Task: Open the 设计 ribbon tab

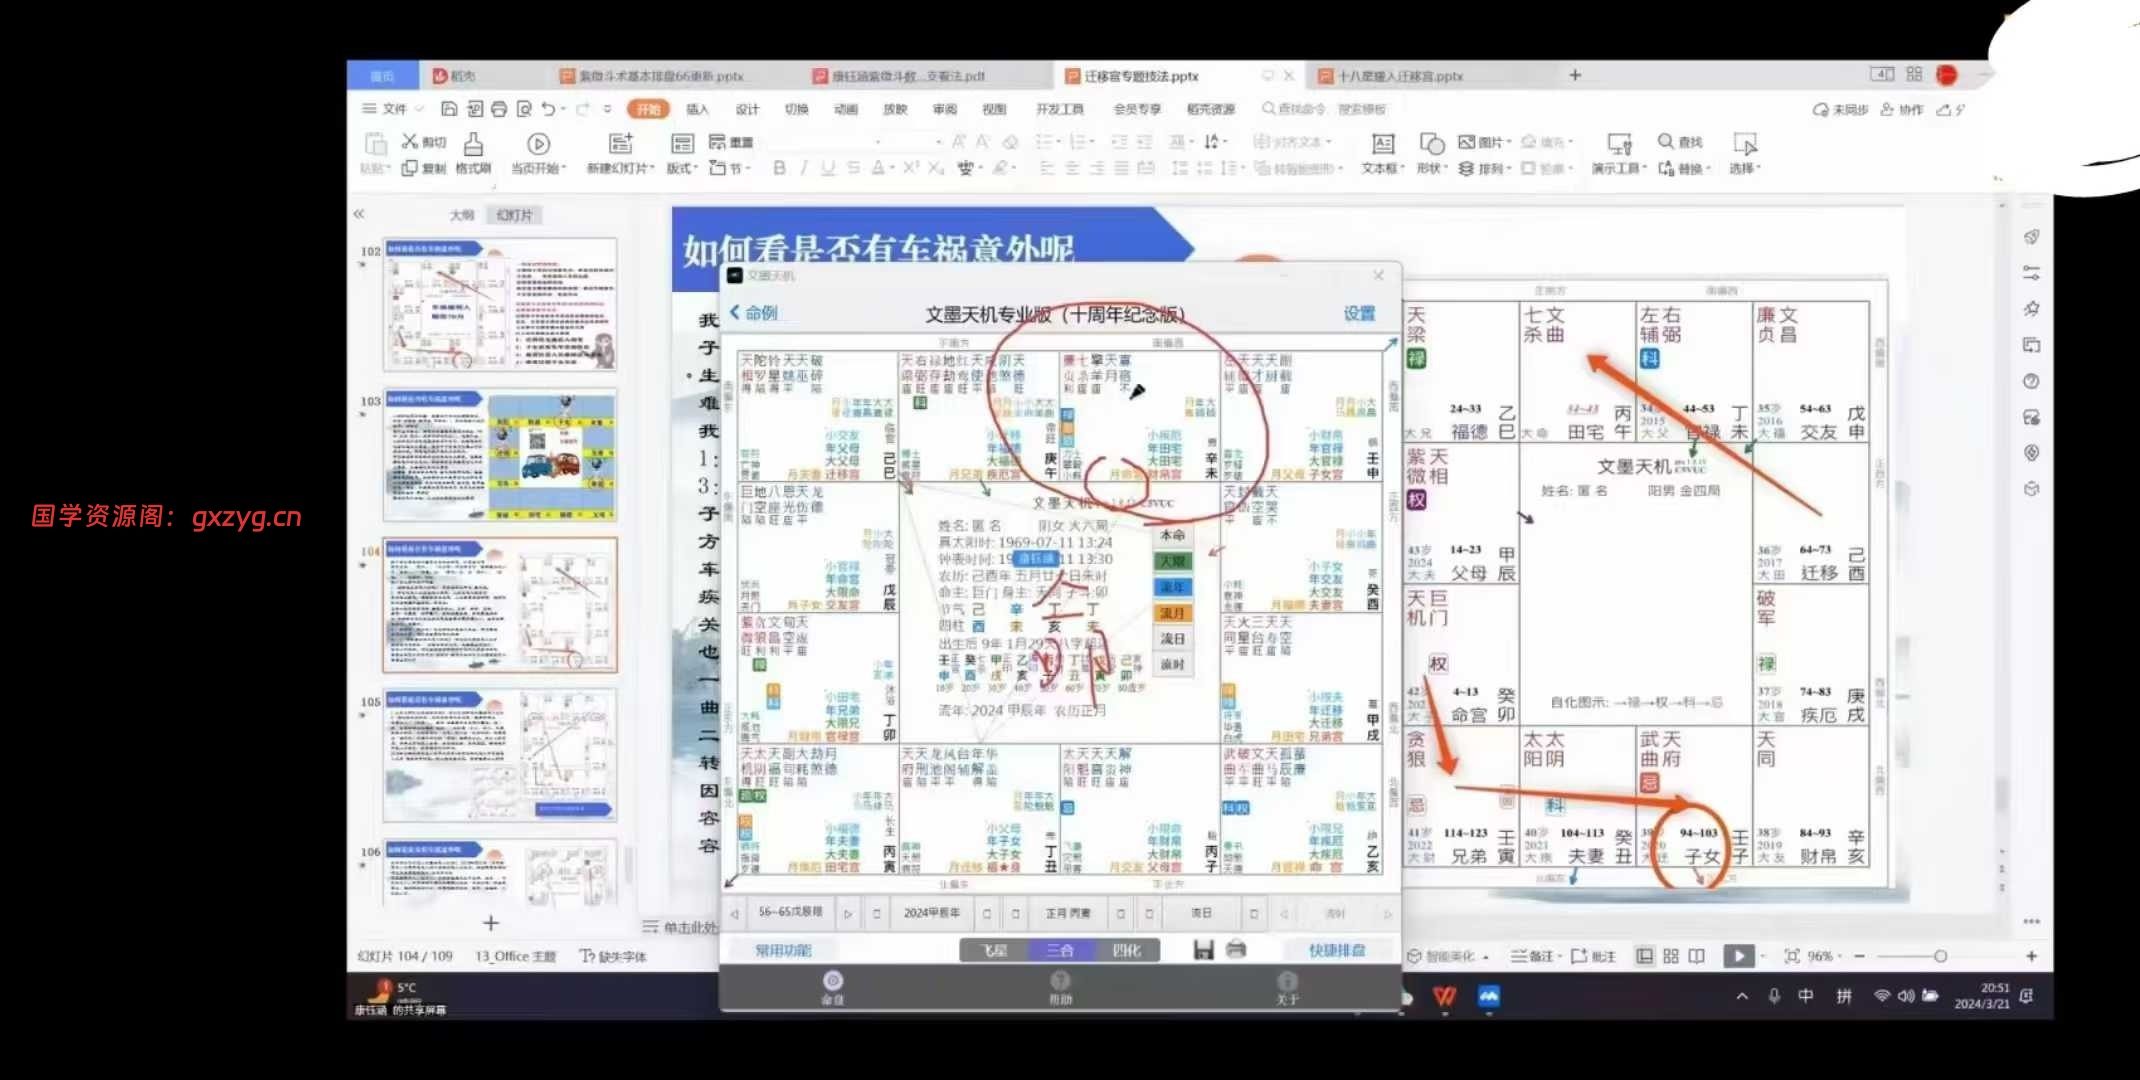Action: [747, 109]
